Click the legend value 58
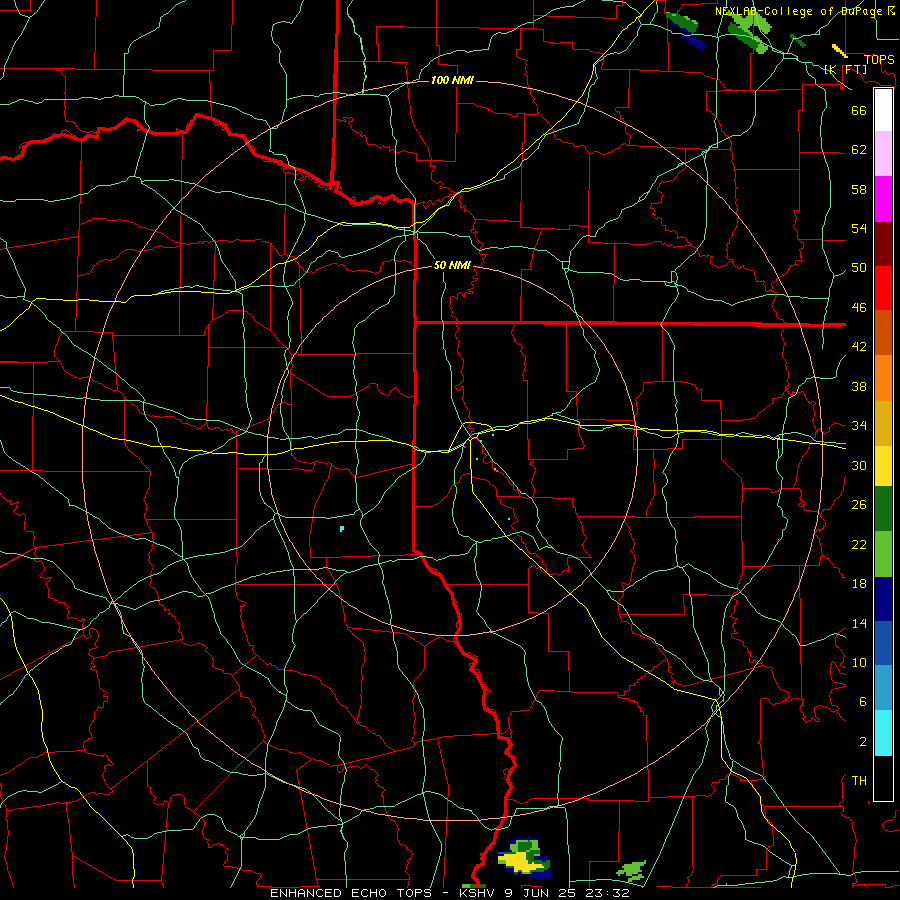The height and width of the screenshot is (900, 900). point(859,189)
